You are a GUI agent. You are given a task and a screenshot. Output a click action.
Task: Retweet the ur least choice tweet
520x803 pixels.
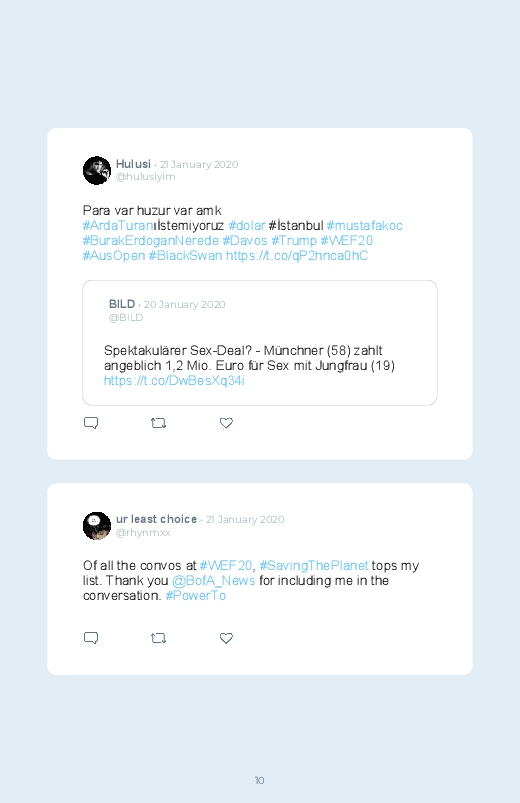point(158,638)
